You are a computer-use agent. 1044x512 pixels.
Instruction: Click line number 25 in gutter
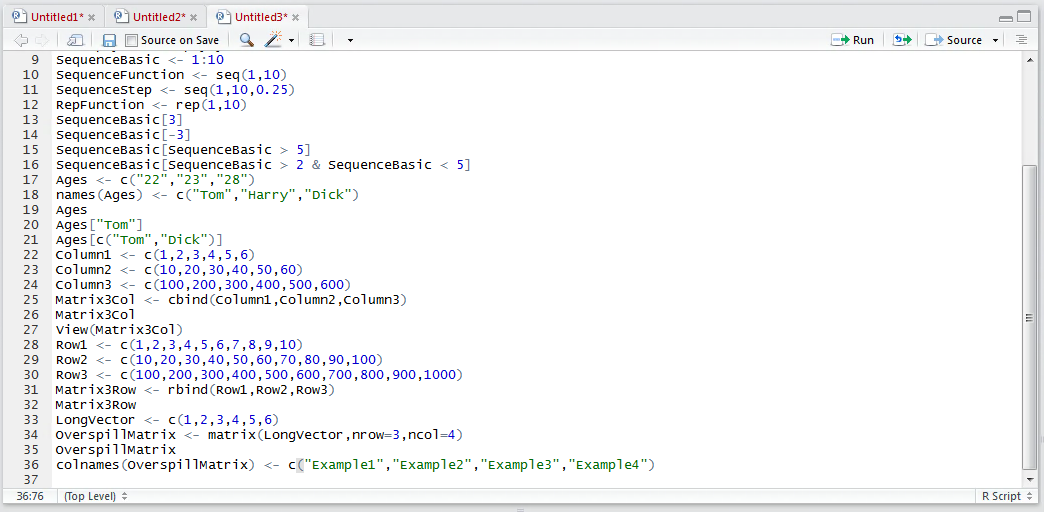click(x=31, y=300)
